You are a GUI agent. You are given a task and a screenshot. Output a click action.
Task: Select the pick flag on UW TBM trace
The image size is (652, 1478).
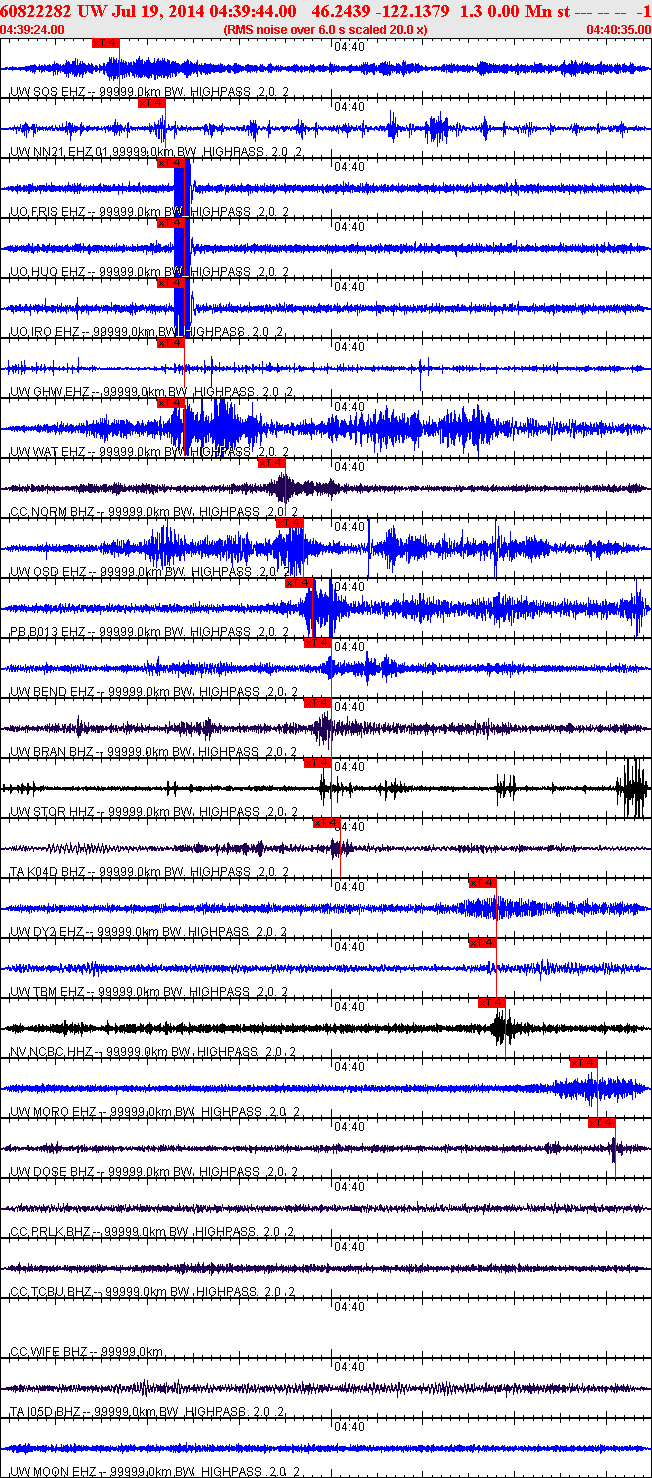482,943
